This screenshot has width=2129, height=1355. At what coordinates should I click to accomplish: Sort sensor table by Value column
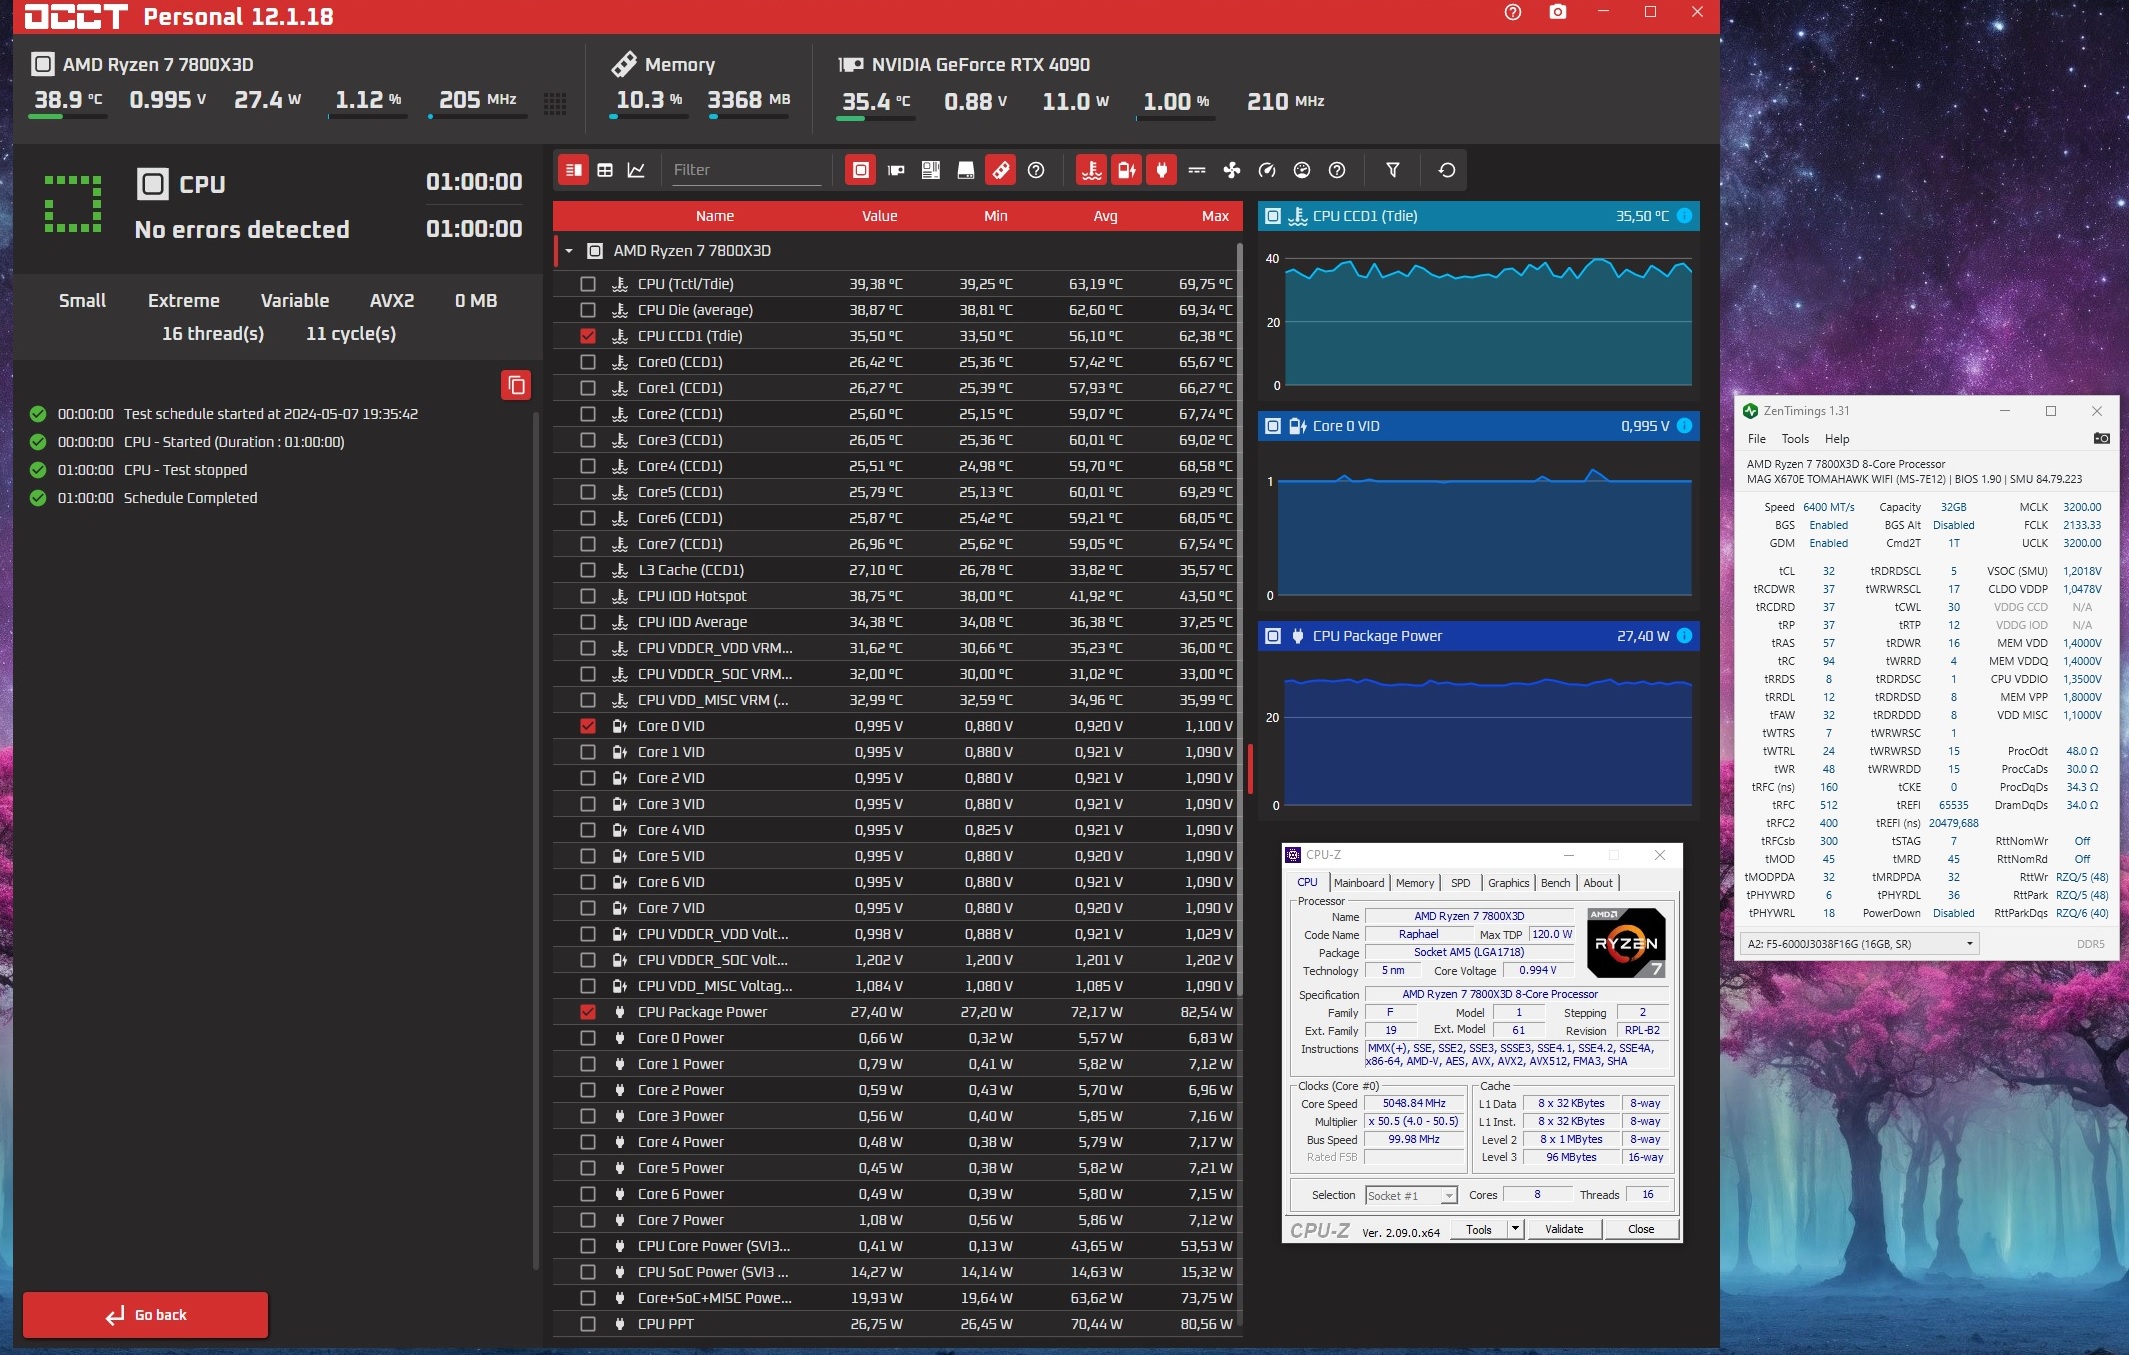click(x=880, y=216)
